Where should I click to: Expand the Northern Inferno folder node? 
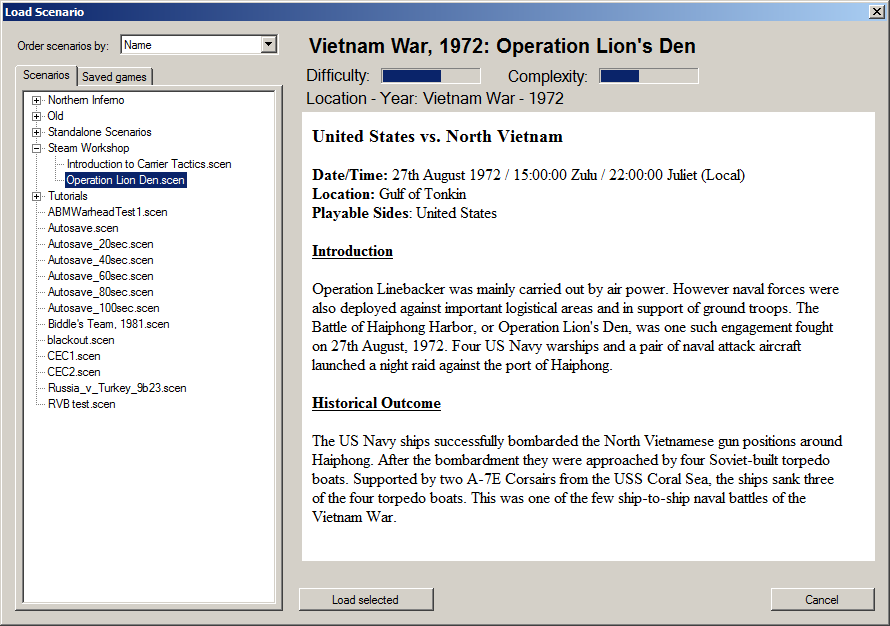click(x=36, y=100)
